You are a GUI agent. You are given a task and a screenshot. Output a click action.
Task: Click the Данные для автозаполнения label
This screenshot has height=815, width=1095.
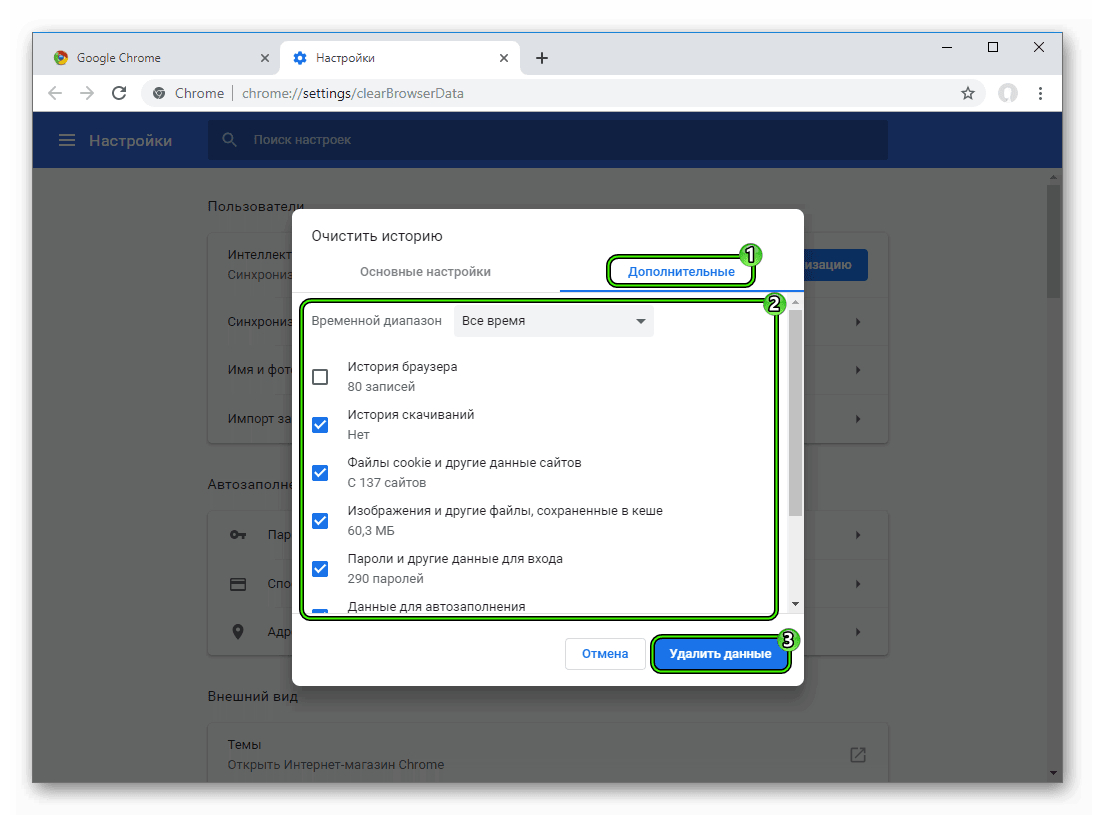(x=436, y=606)
